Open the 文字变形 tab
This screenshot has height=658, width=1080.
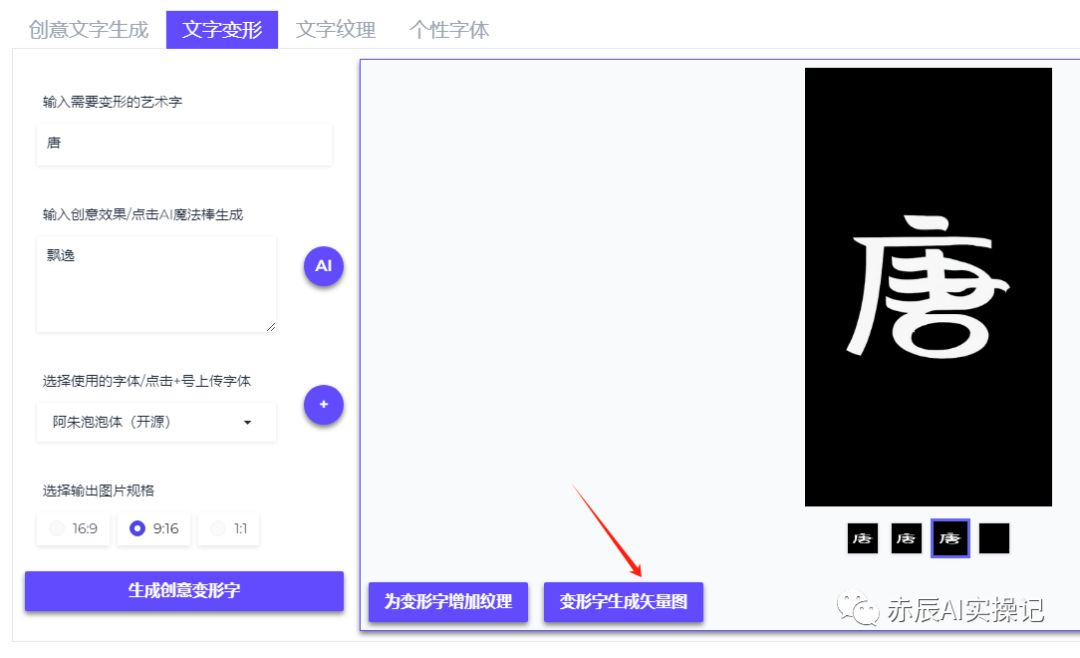pos(222,30)
